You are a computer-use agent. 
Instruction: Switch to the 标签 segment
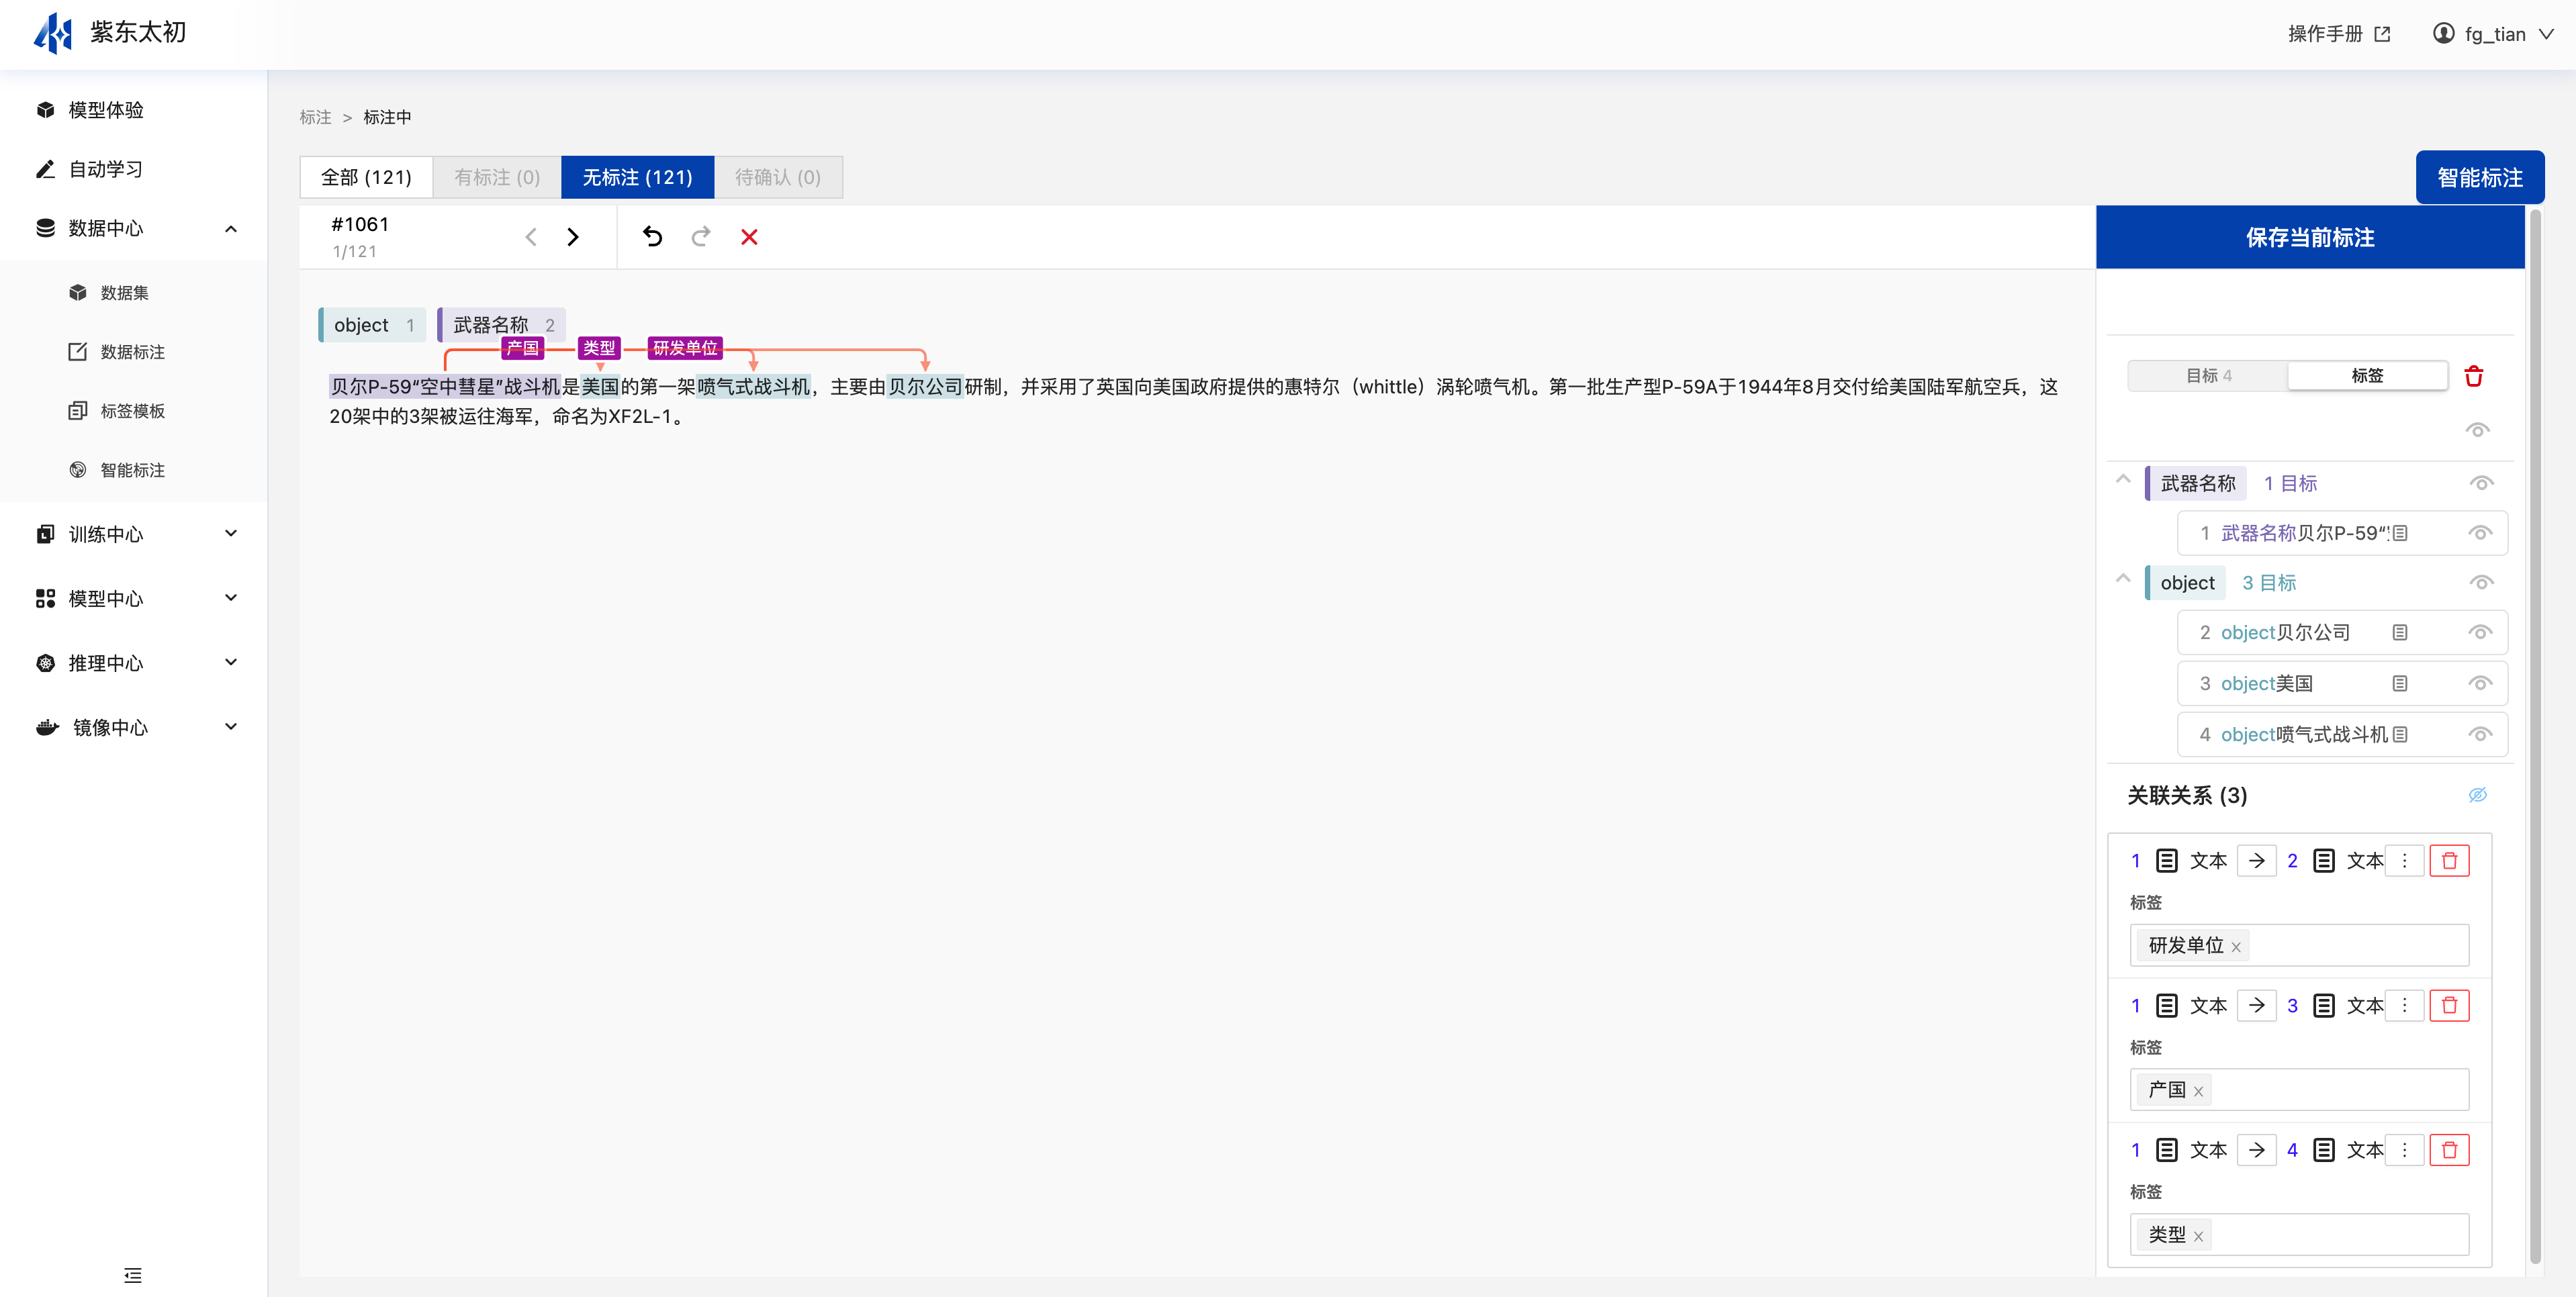[x=2367, y=376]
